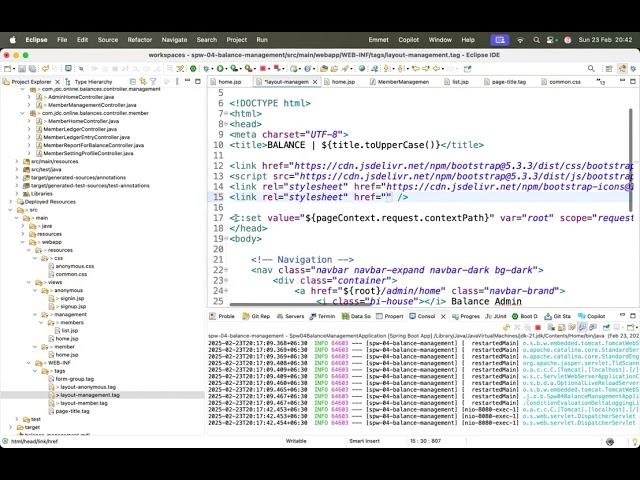Click the Spotlight search icon in the menu bar

pos(536,40)
